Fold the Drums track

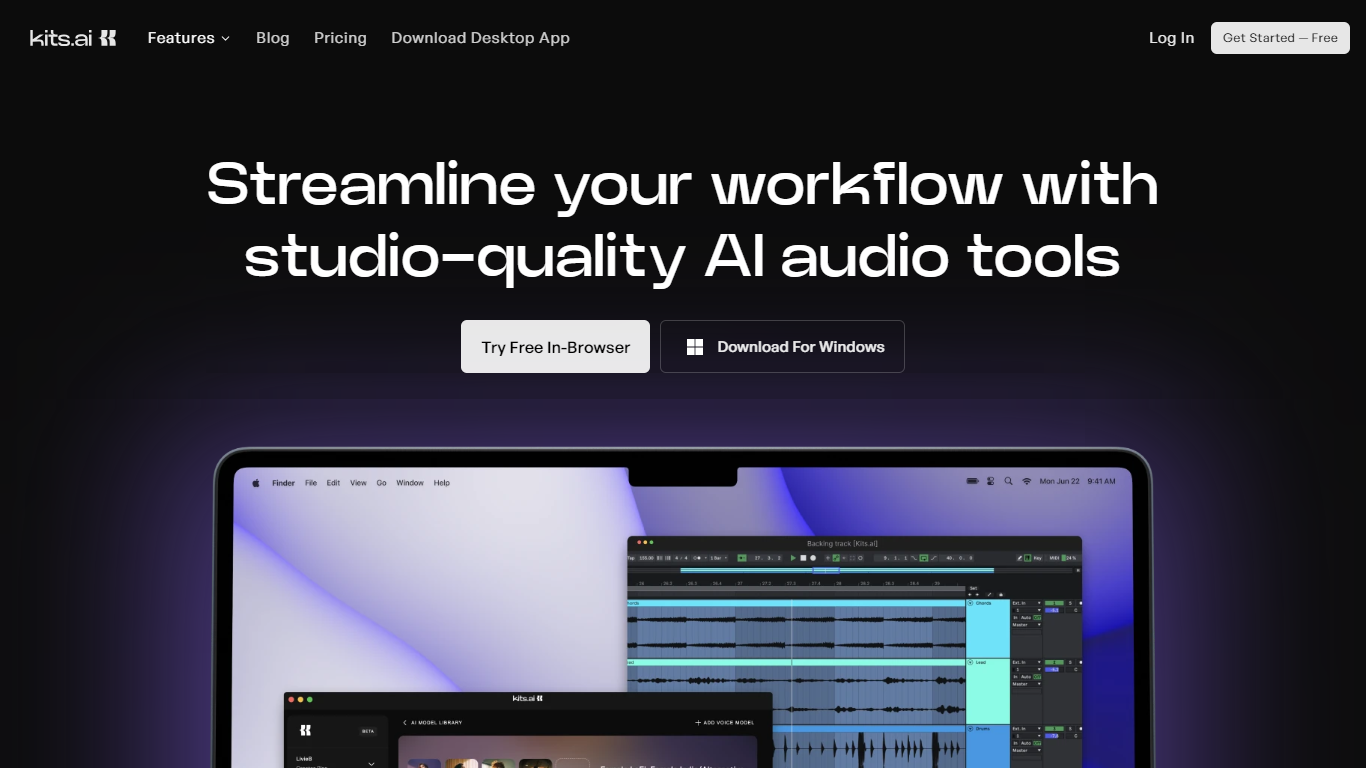click(x=970, y=728)
